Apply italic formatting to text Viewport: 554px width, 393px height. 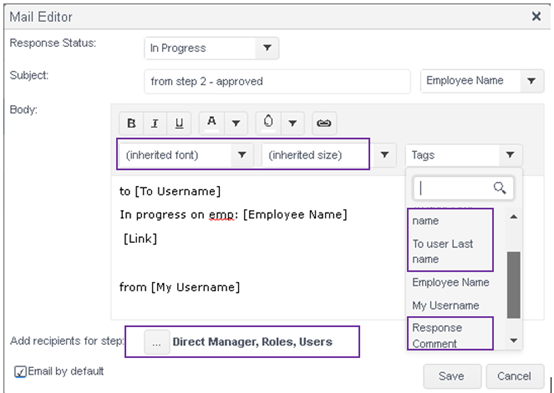coord(155,123)
